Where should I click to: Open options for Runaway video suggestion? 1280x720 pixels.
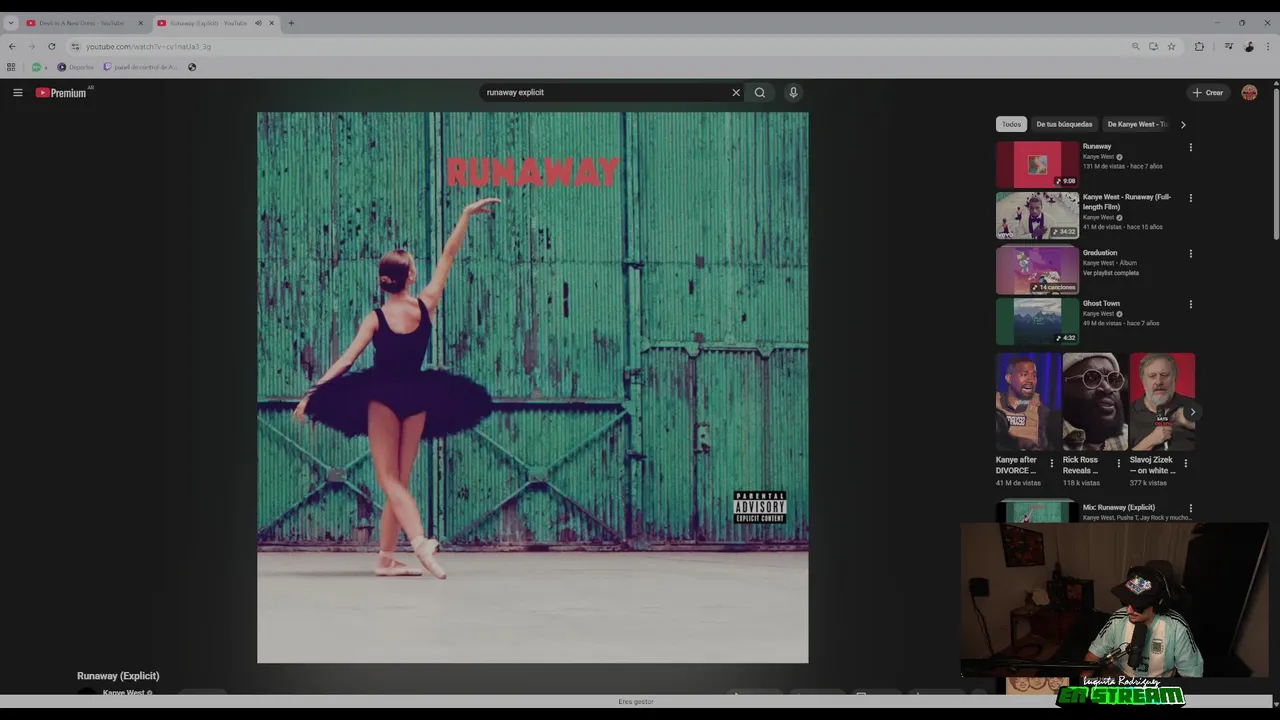click(1190, 147)
